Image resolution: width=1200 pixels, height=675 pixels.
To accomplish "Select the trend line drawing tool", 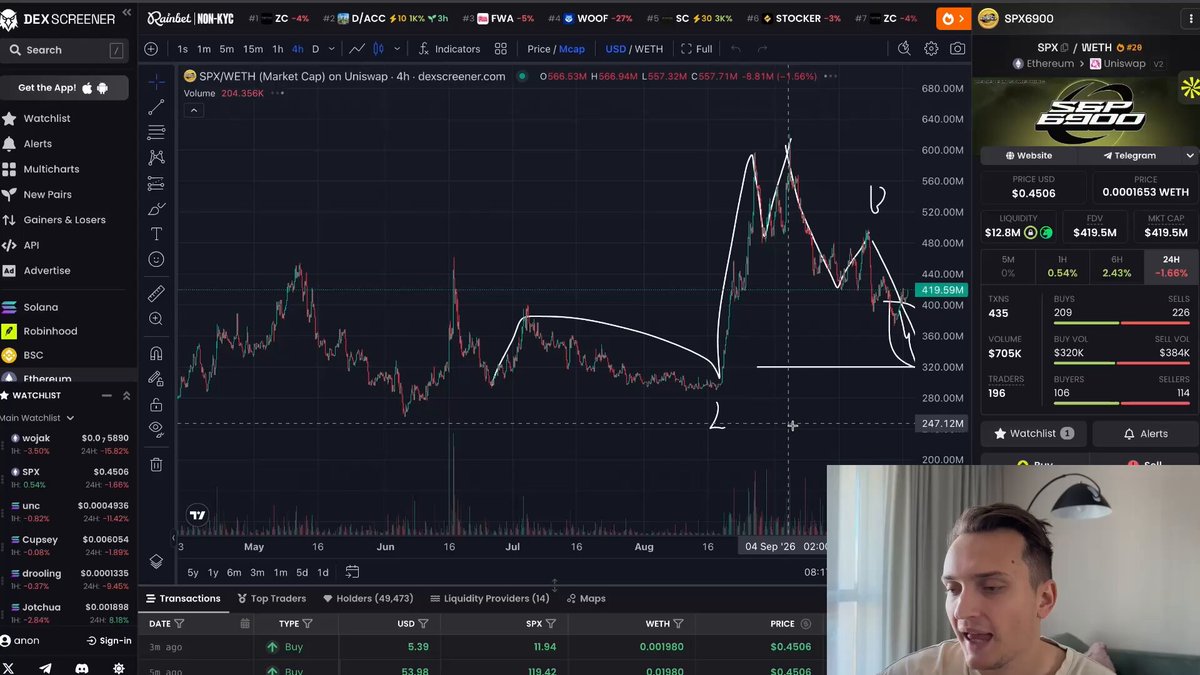I will coord(156,107).
